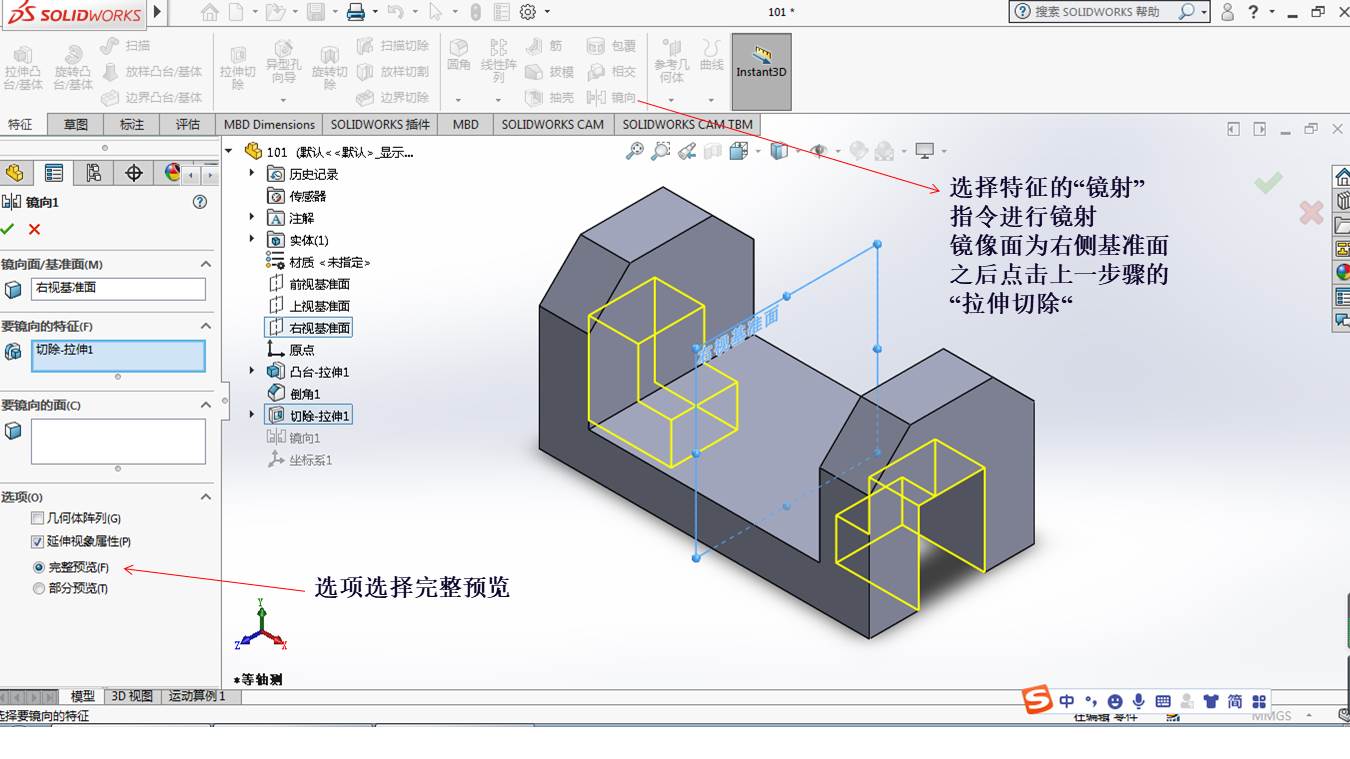
Task: Click the save icon in top toolbar
Action: [316, 12]
